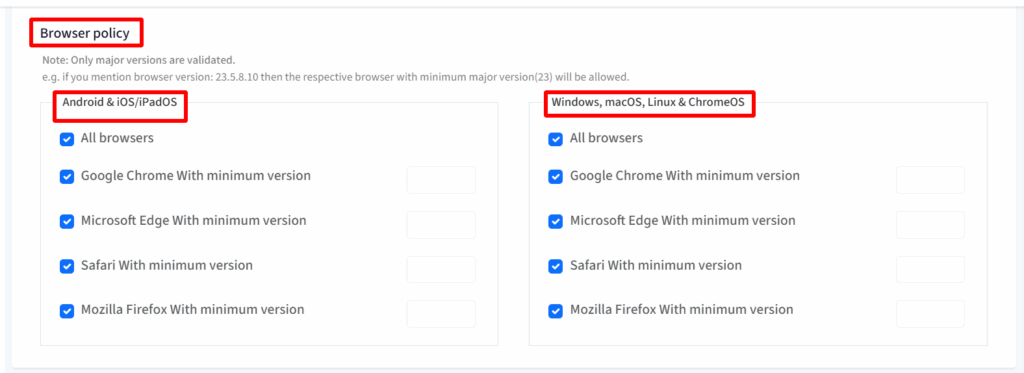Viewport: 1024px width, 373px height.
Task: Toggle Microsoft Edge checkbox under Windows, macOS section
Action: pyautogui.click(x=556, y=221)
